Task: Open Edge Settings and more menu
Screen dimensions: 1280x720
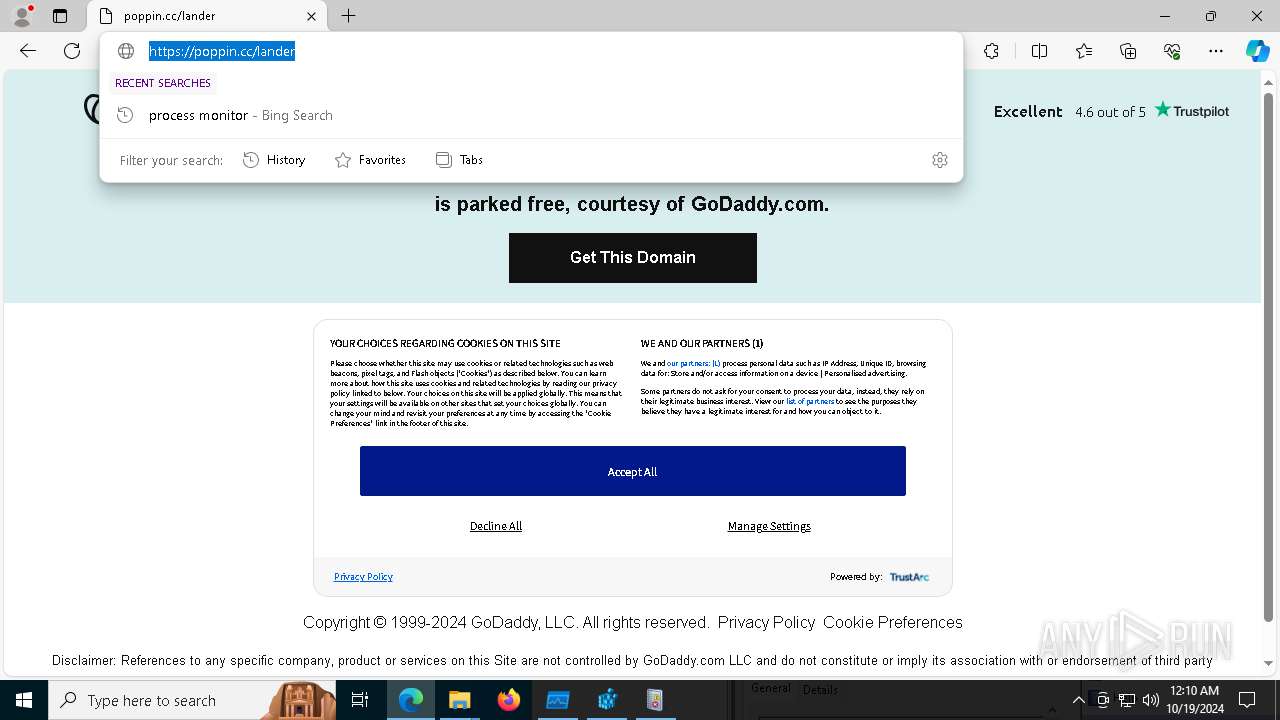Action: pyautogui.click(x=1216, y=51)
